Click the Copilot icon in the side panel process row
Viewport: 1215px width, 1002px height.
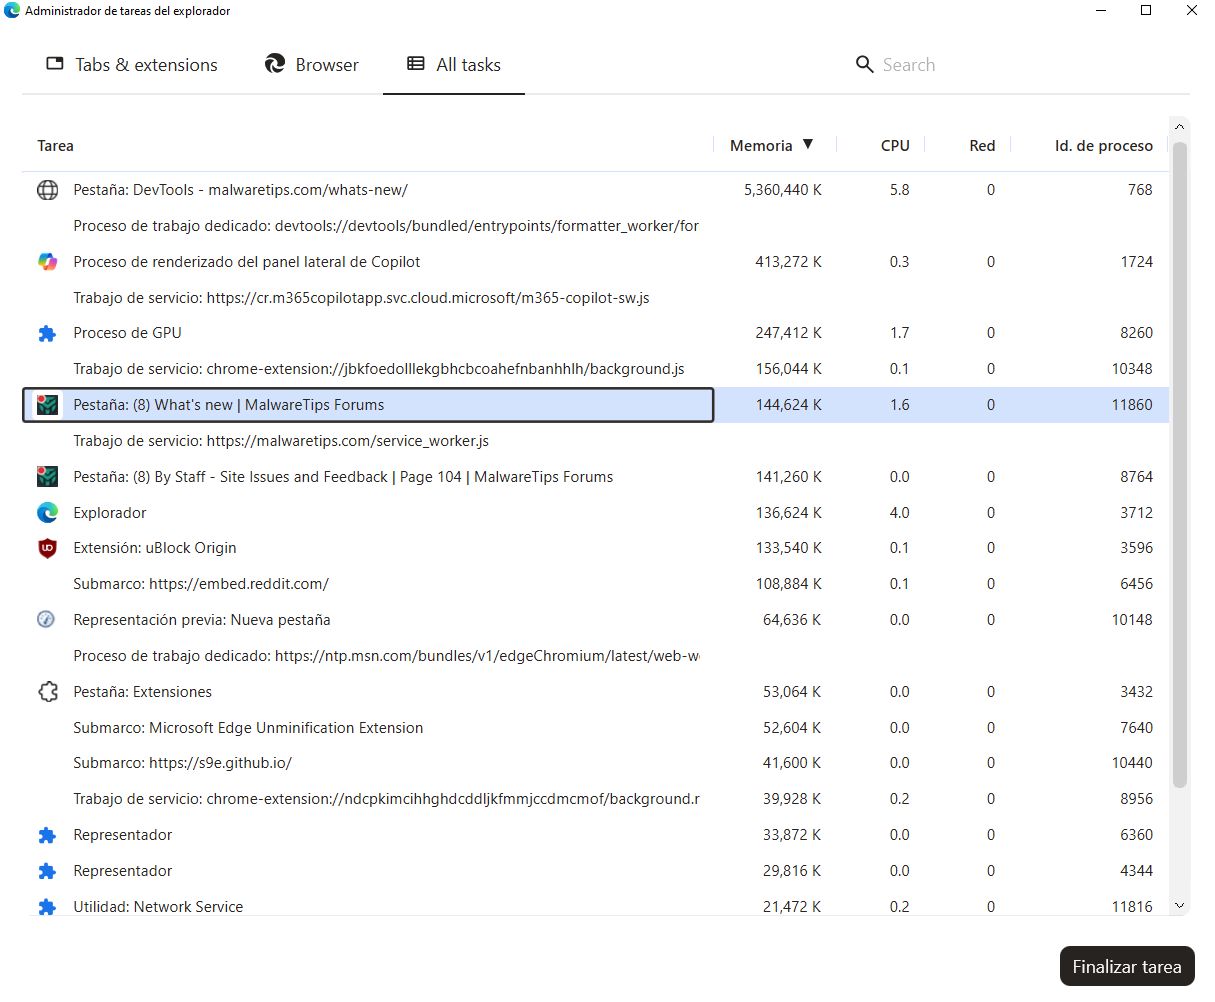pyautogui.click(x=47, y=262)
